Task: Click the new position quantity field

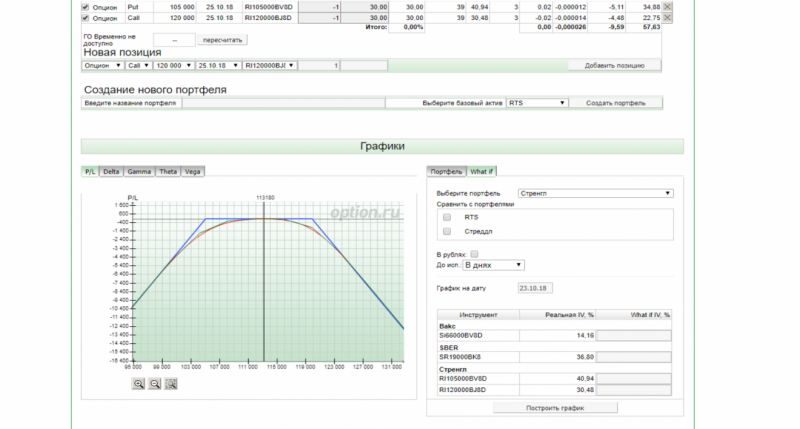Action: tap(319, 65)
